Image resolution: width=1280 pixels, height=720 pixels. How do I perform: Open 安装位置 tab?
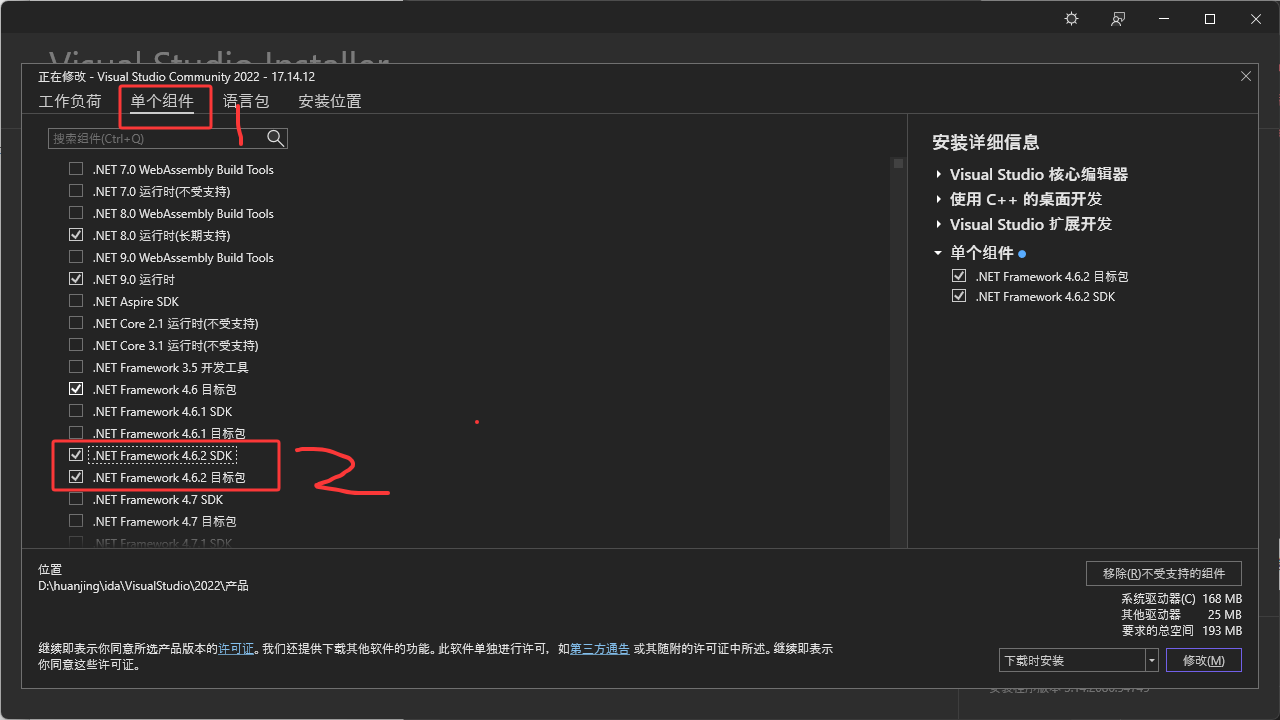tap(330, 101)
